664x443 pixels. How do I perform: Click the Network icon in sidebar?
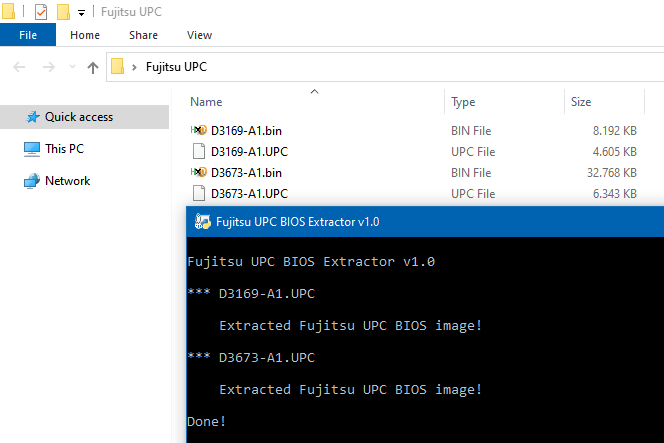coord(32,181)
